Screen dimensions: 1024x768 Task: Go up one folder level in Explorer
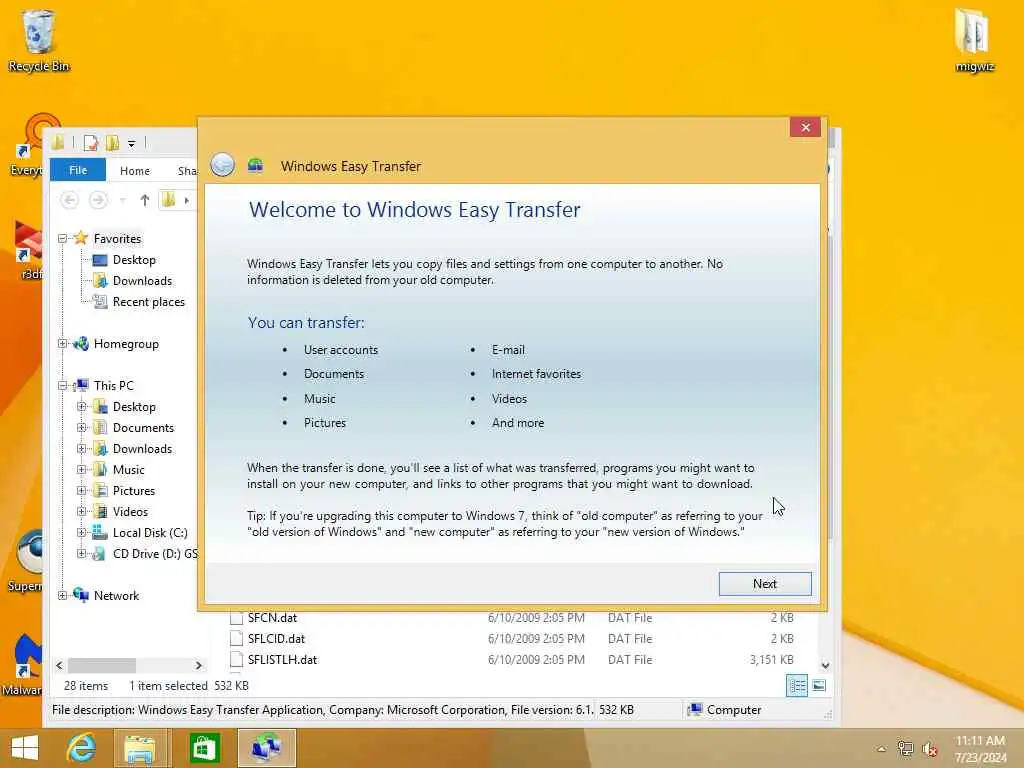pos(144,200)
